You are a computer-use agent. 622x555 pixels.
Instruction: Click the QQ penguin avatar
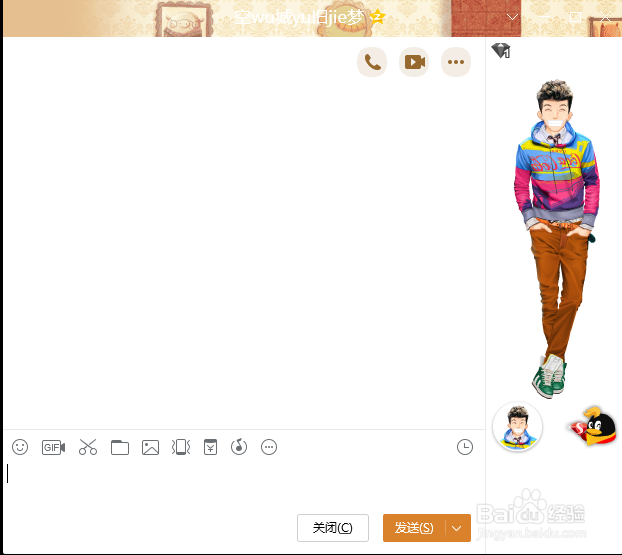[x=594, y=426]
